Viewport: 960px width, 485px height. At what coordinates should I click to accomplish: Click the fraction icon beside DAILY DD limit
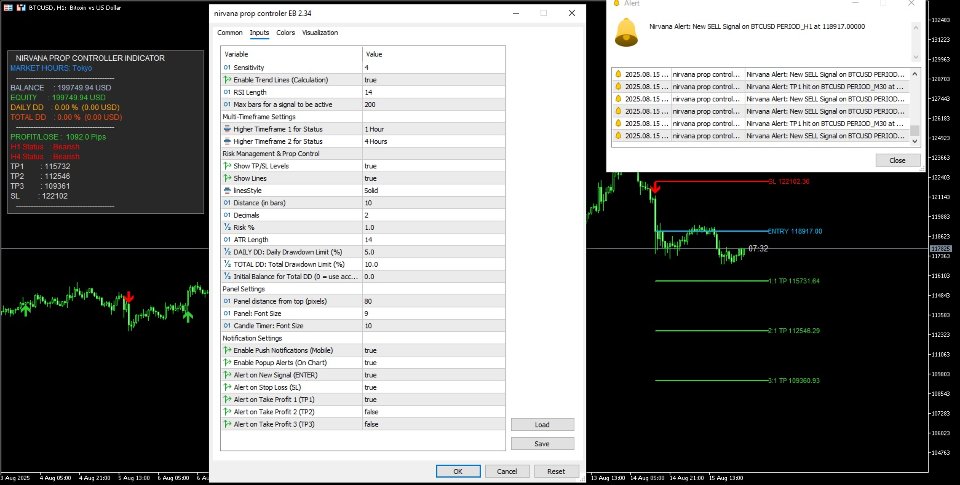(227, 252)
